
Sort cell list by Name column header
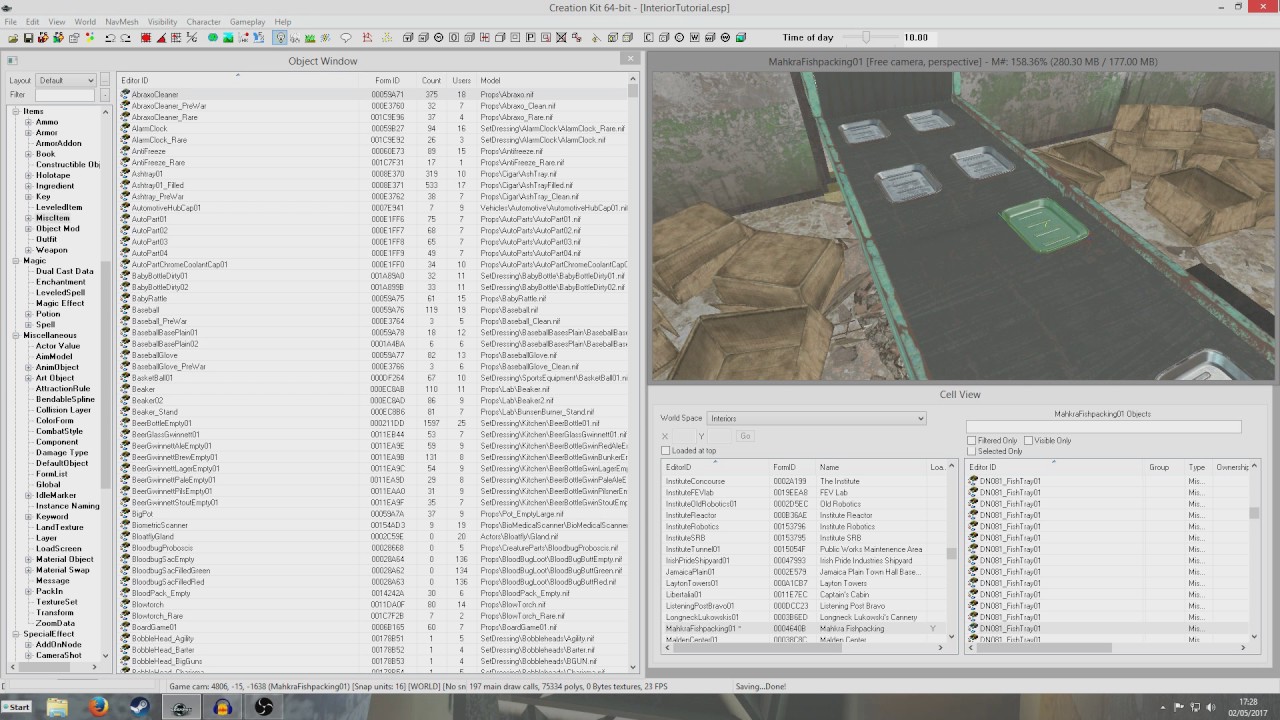[872, 467]
